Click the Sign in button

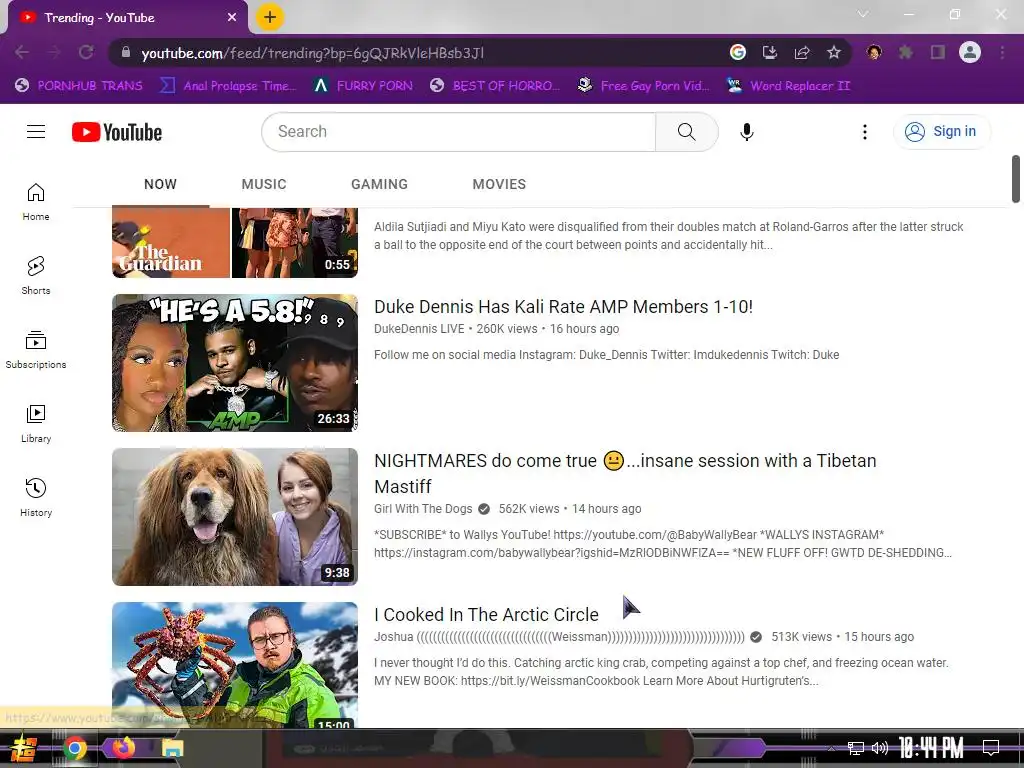941,131
